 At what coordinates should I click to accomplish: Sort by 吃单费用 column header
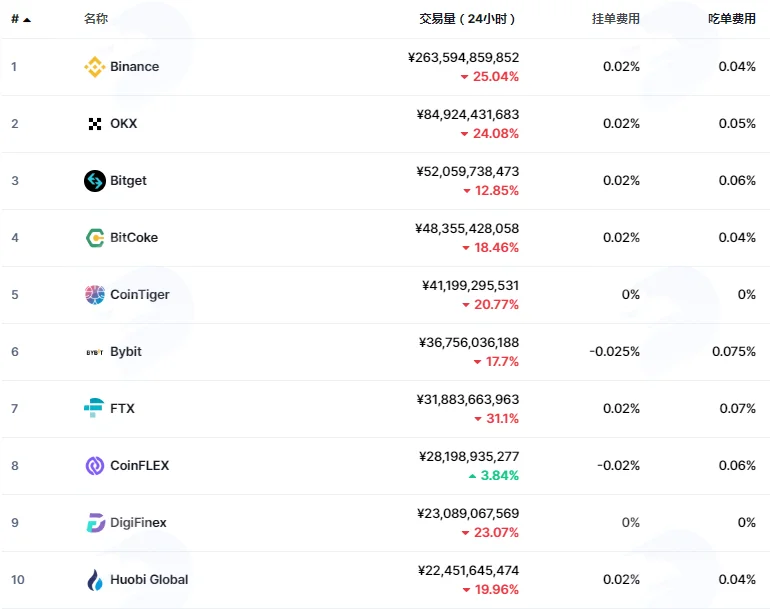point(732,19)
